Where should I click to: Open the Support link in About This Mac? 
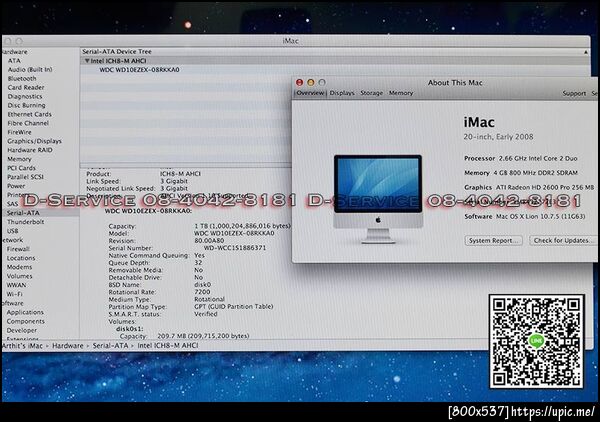click(x=574, y=93)
